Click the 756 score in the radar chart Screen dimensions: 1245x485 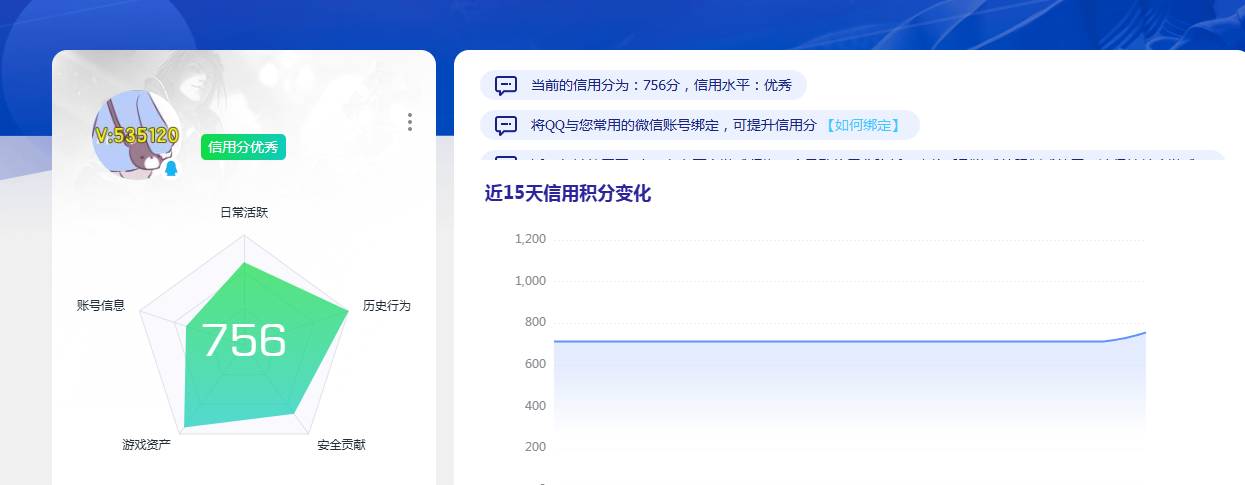tap(244, 340)
